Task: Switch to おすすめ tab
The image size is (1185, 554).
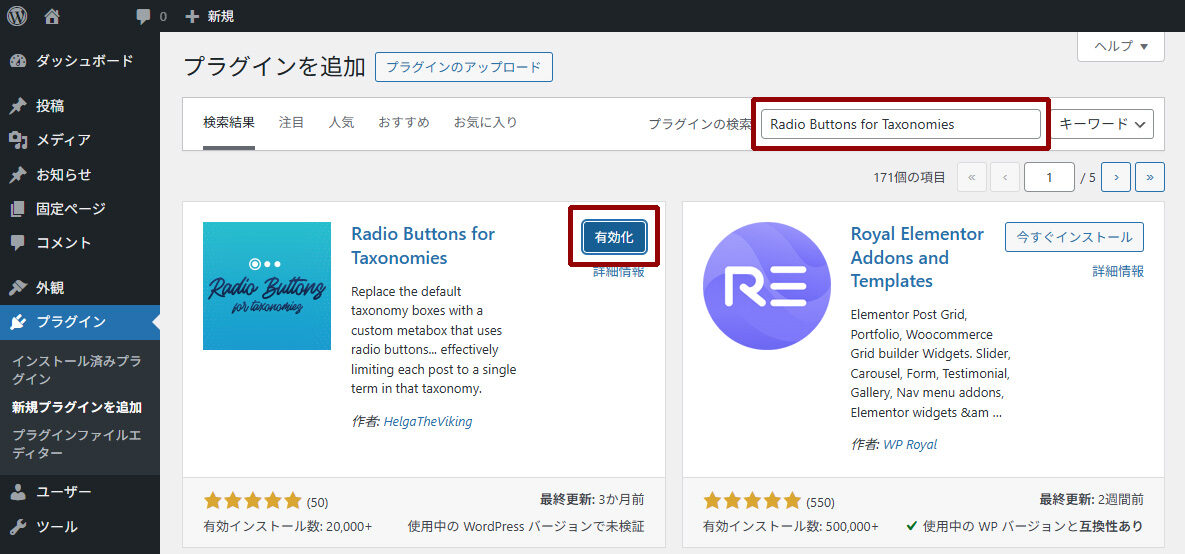Action: point(404,122)
